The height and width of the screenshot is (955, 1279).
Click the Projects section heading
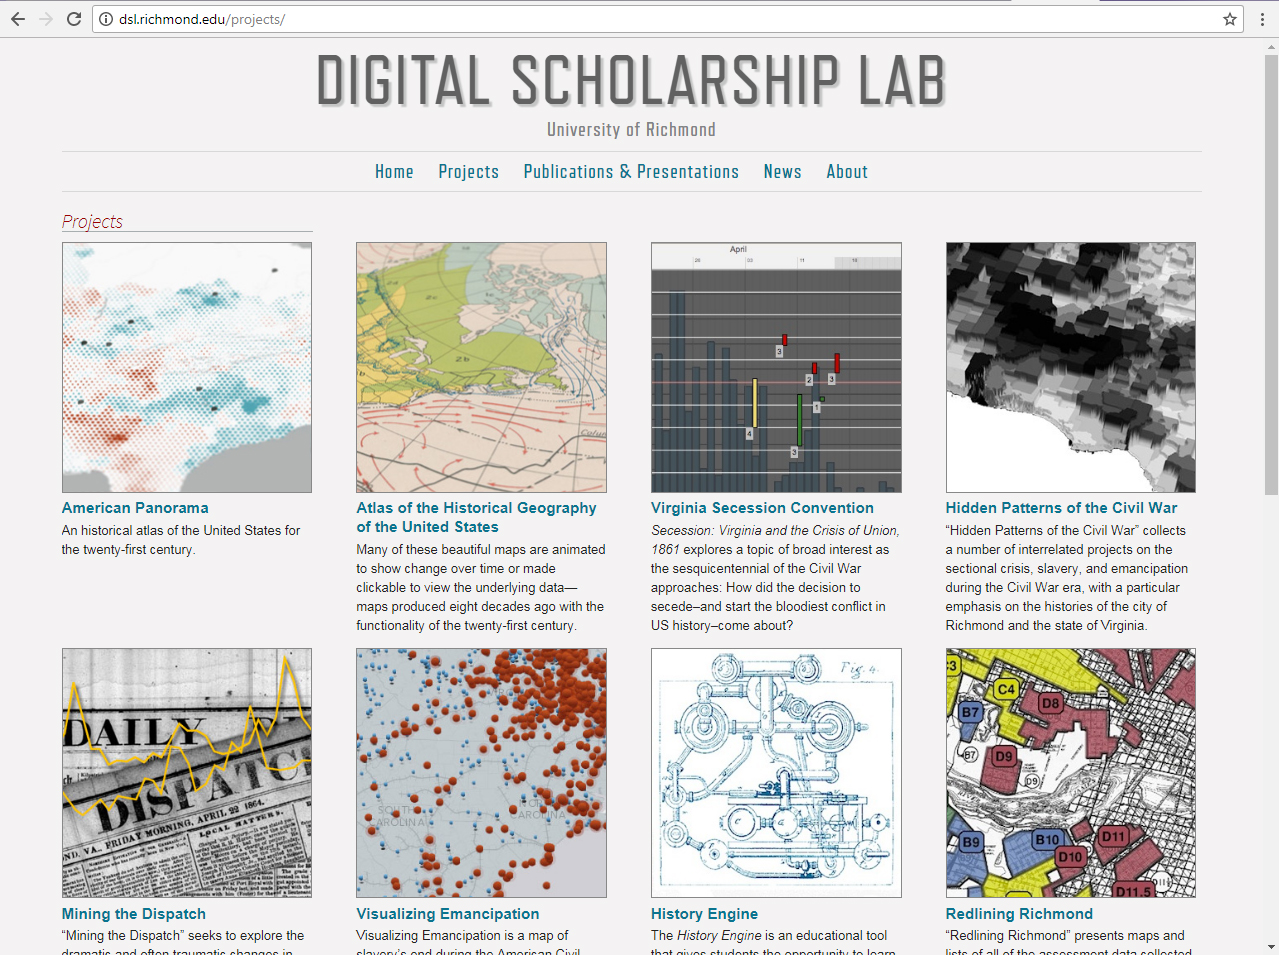click(x=92, y=222)
